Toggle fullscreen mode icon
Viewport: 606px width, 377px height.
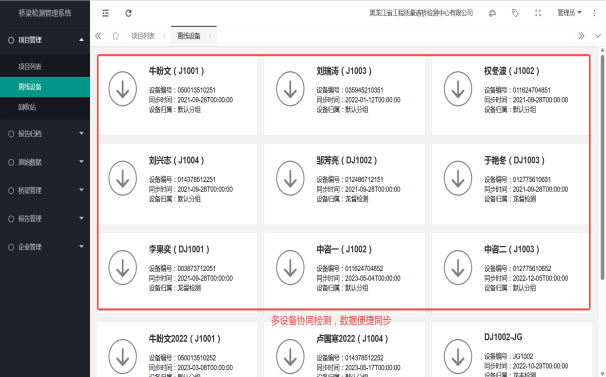[x=538, y=13]
